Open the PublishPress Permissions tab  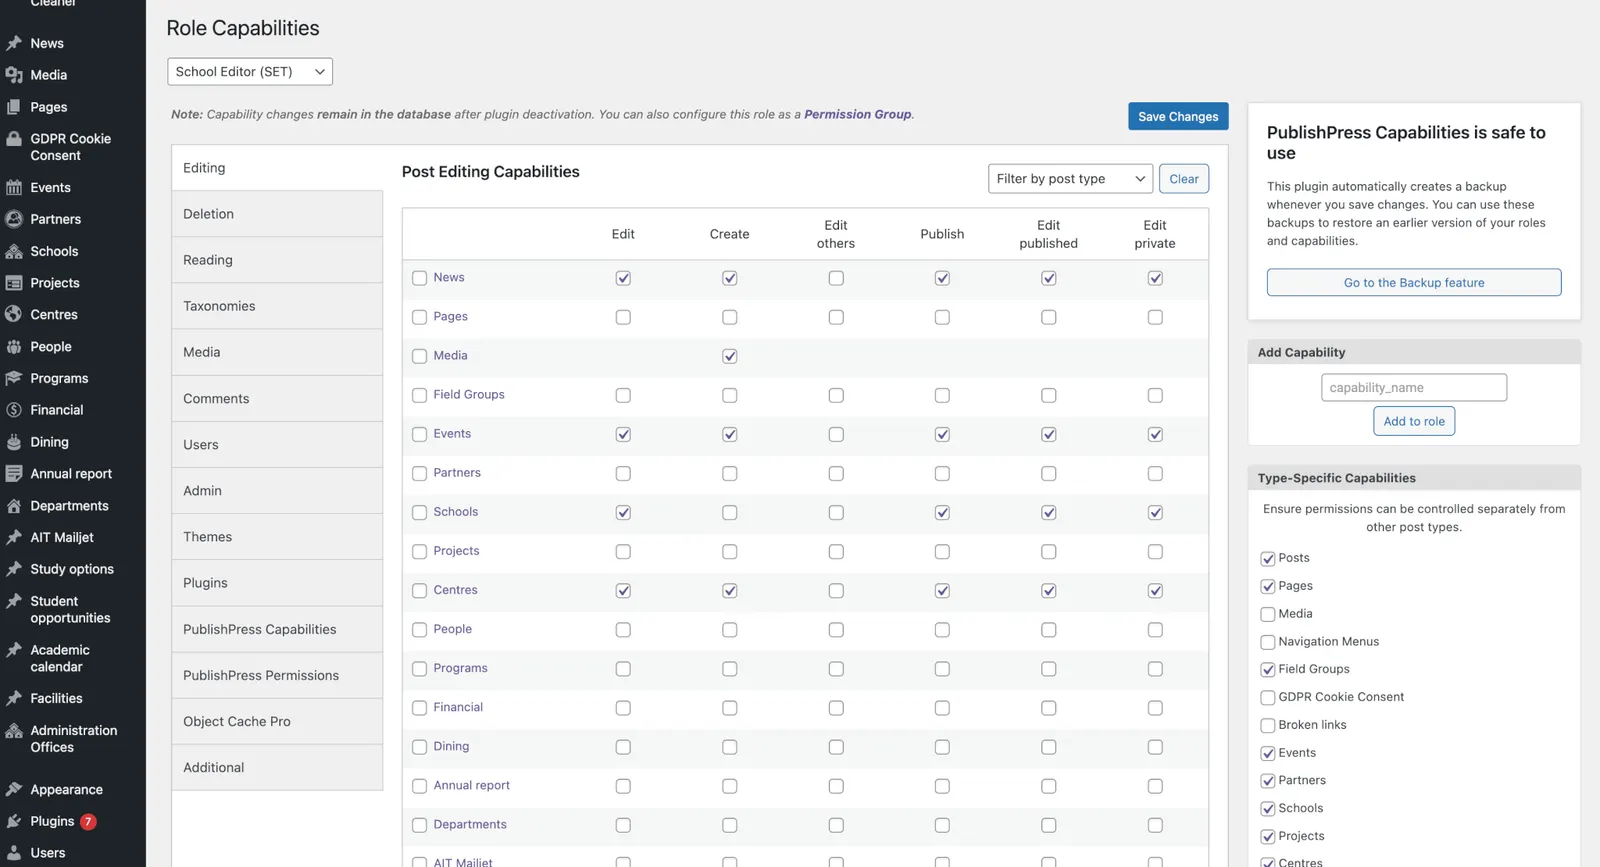(277, 675)
